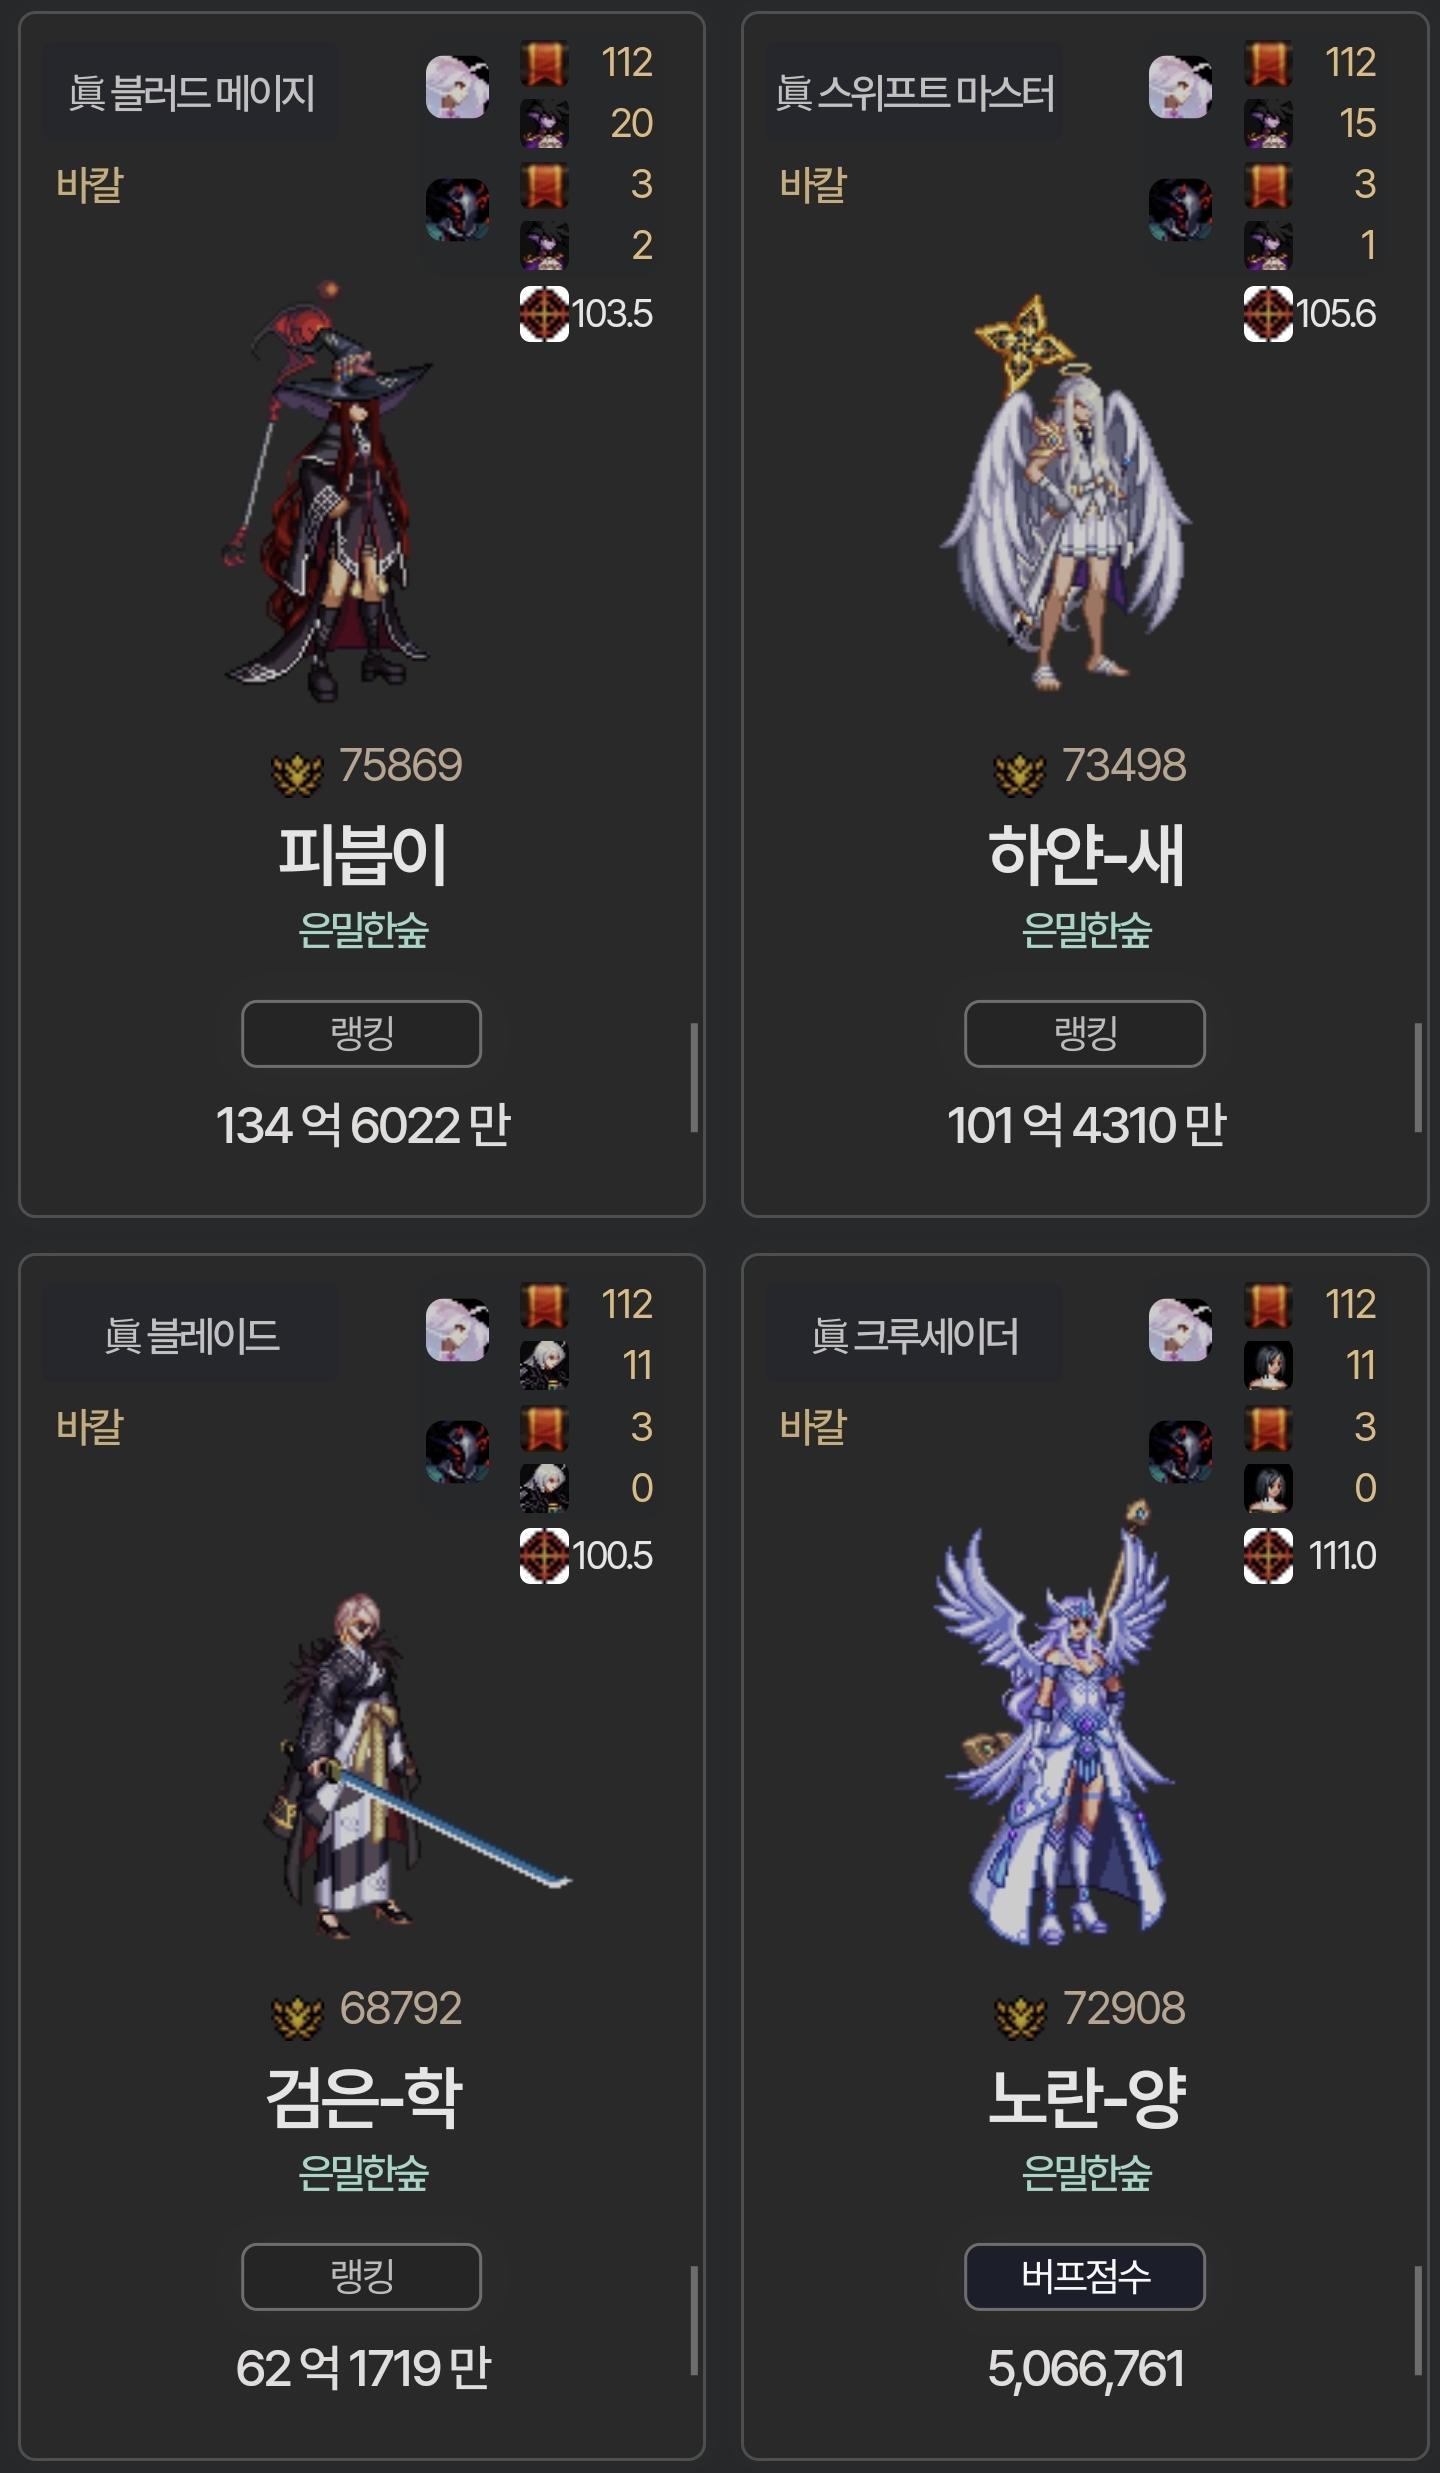Click the white-haired raid icon on 피븝이 card
The width and height of the screenshot is (1440, 2473).
tap(457, 87)
